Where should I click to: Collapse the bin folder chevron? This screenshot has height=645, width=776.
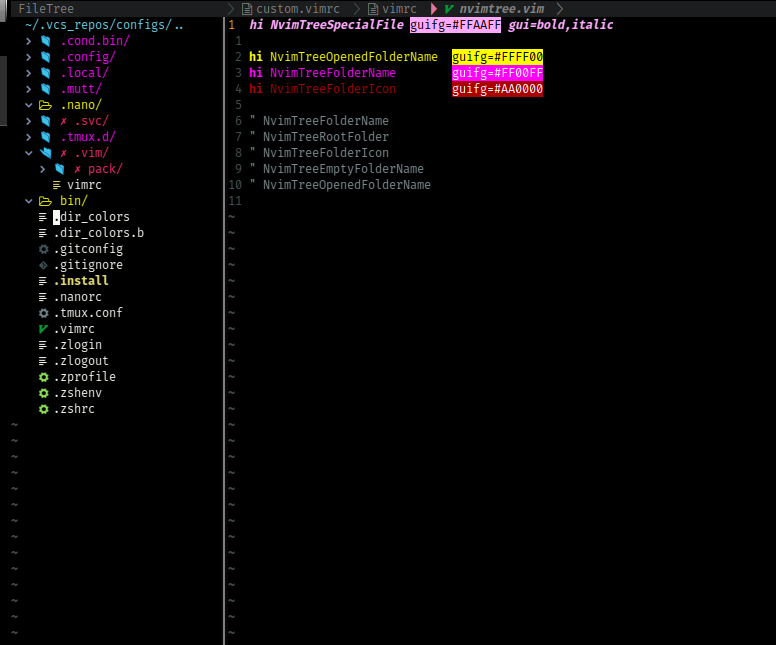coord(29,201)
